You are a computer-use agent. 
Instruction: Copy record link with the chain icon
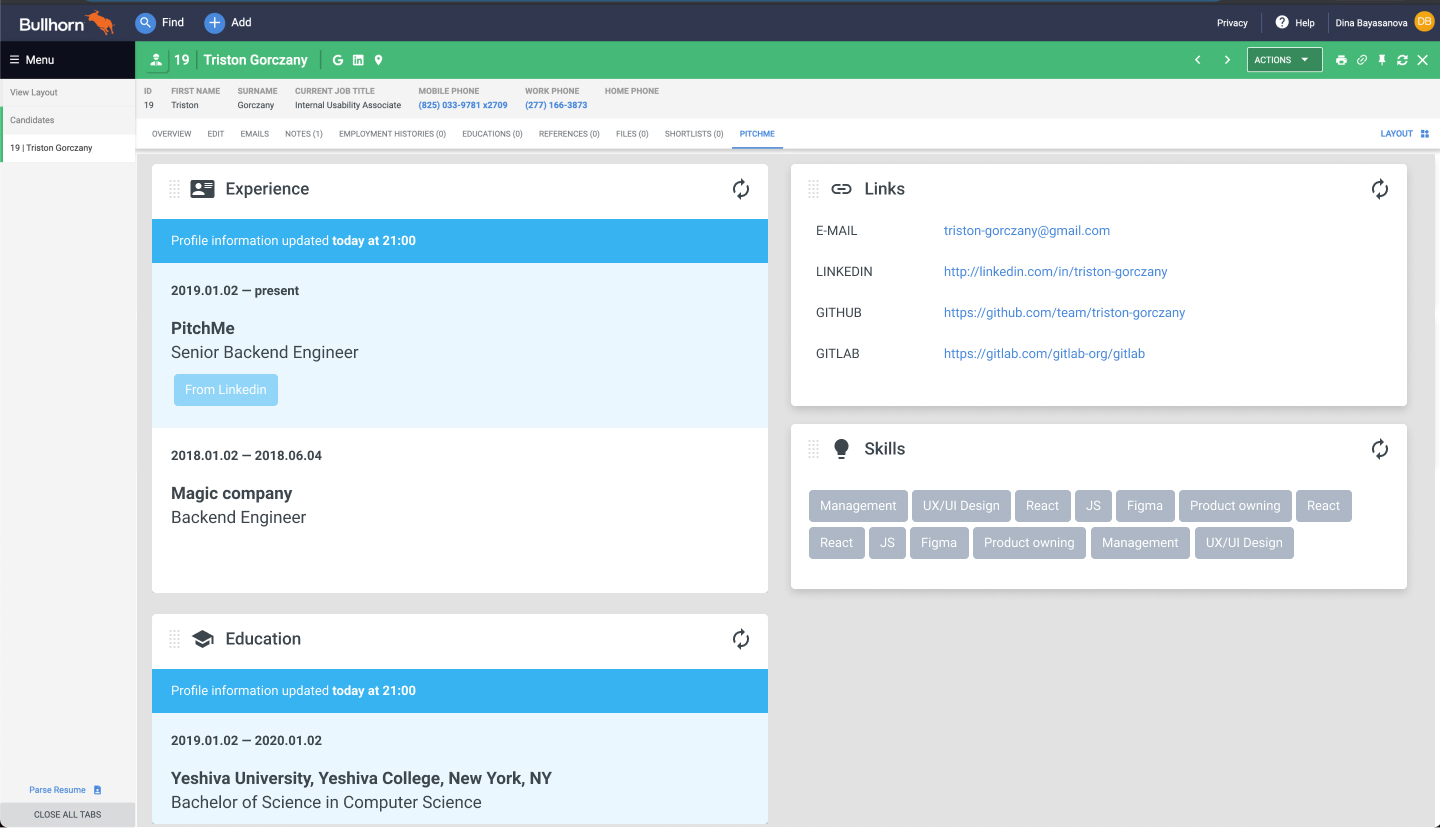point(1362,60)
